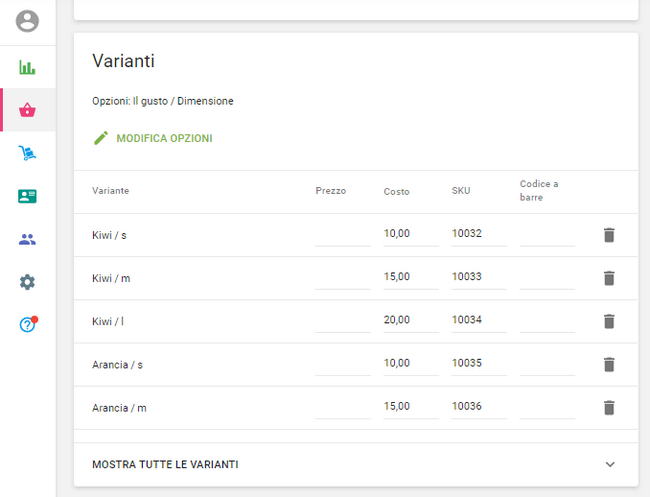Delete the Kiwi / s variant

click(x=609, y=235)
